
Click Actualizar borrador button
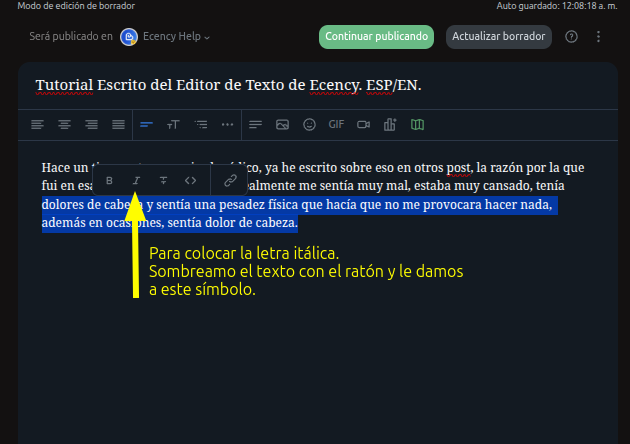[x=499, y=37]
